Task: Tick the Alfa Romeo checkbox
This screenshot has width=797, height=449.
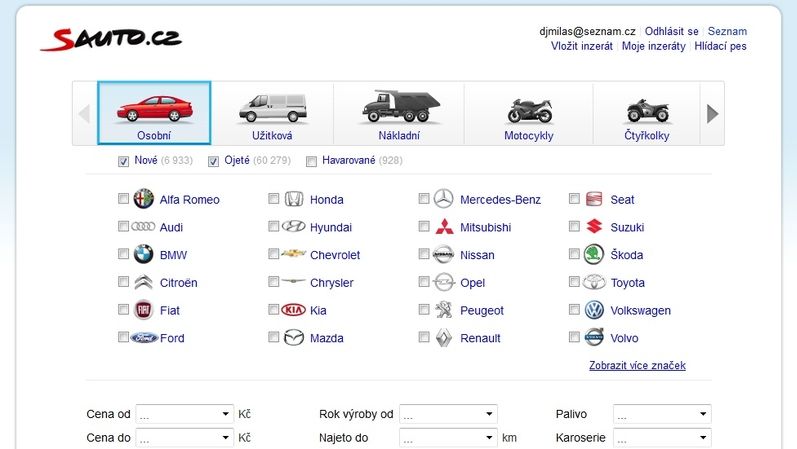Action: 124,198
